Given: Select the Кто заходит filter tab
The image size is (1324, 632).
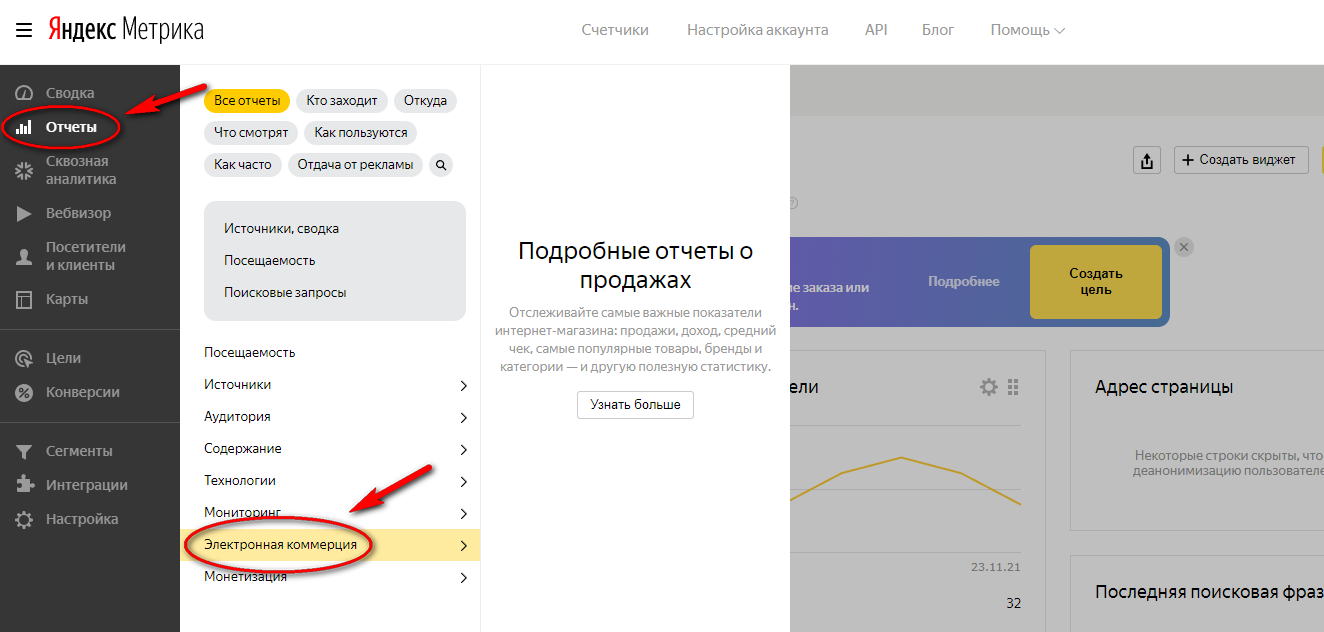Looking at the screenshot, I should [x=342, y=101].
